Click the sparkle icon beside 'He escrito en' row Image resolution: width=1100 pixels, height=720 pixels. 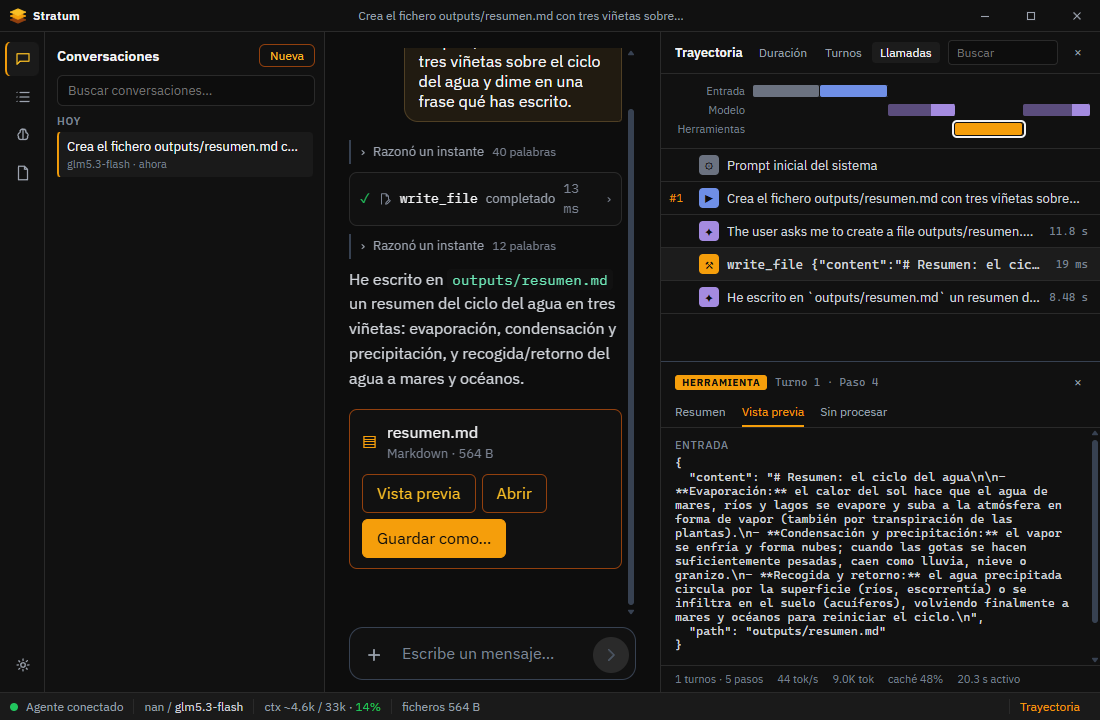coord(709,298)
